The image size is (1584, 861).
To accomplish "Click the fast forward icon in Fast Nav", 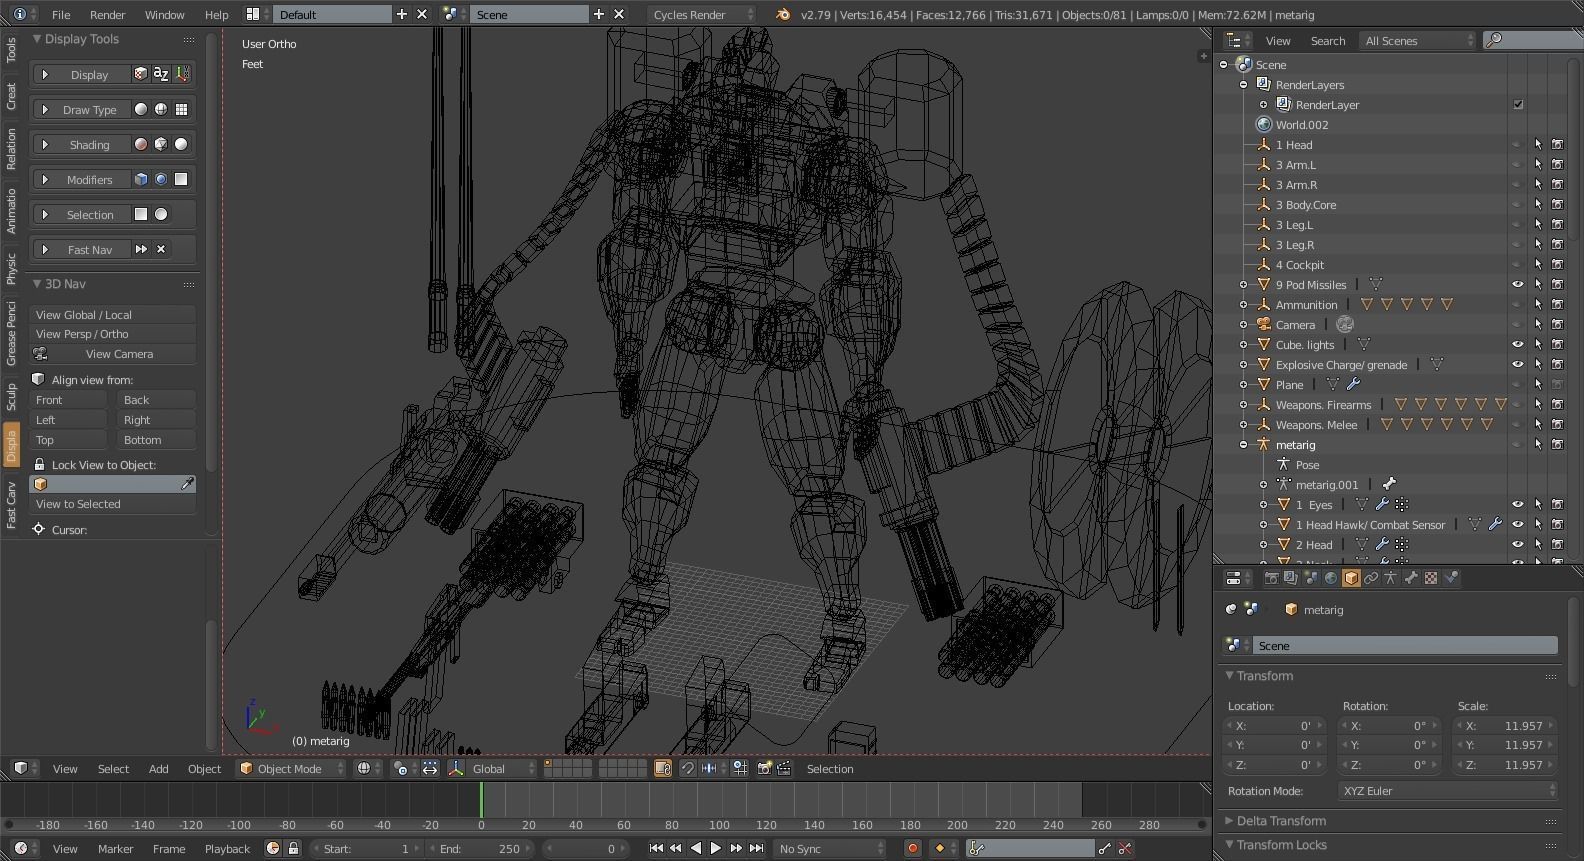I will coord(141,249).
